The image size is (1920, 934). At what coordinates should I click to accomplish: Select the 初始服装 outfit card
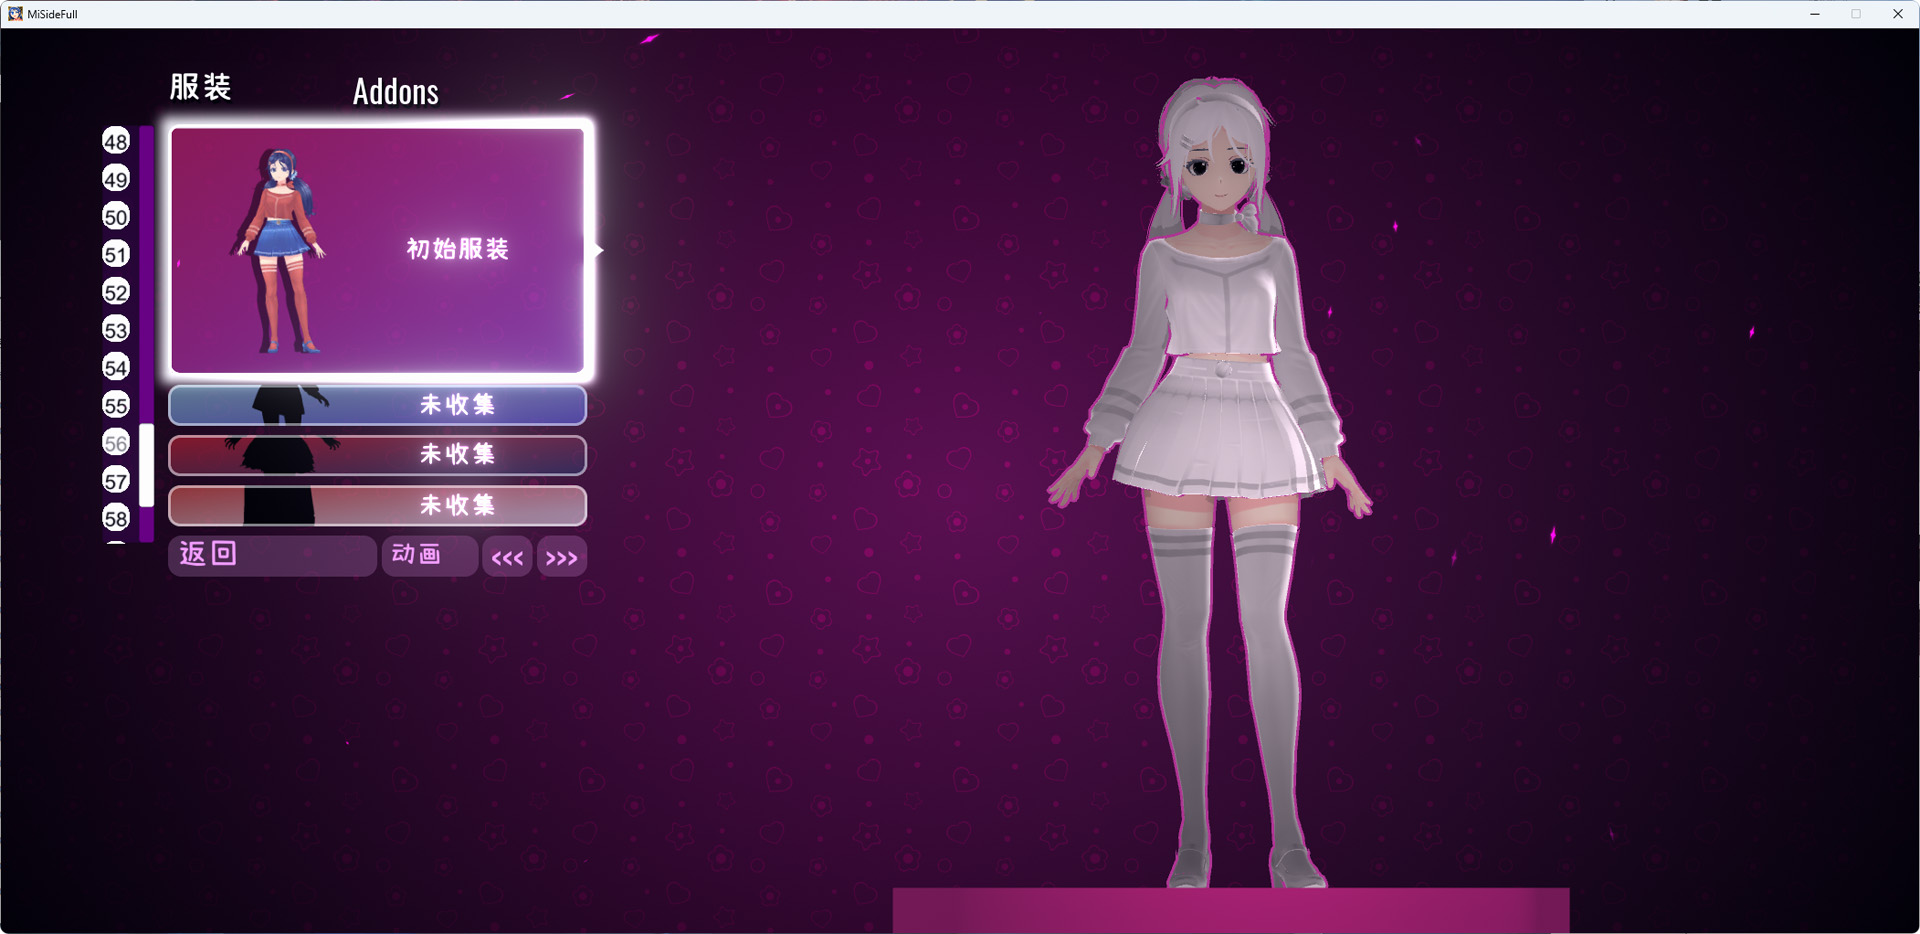click(378, 250)
